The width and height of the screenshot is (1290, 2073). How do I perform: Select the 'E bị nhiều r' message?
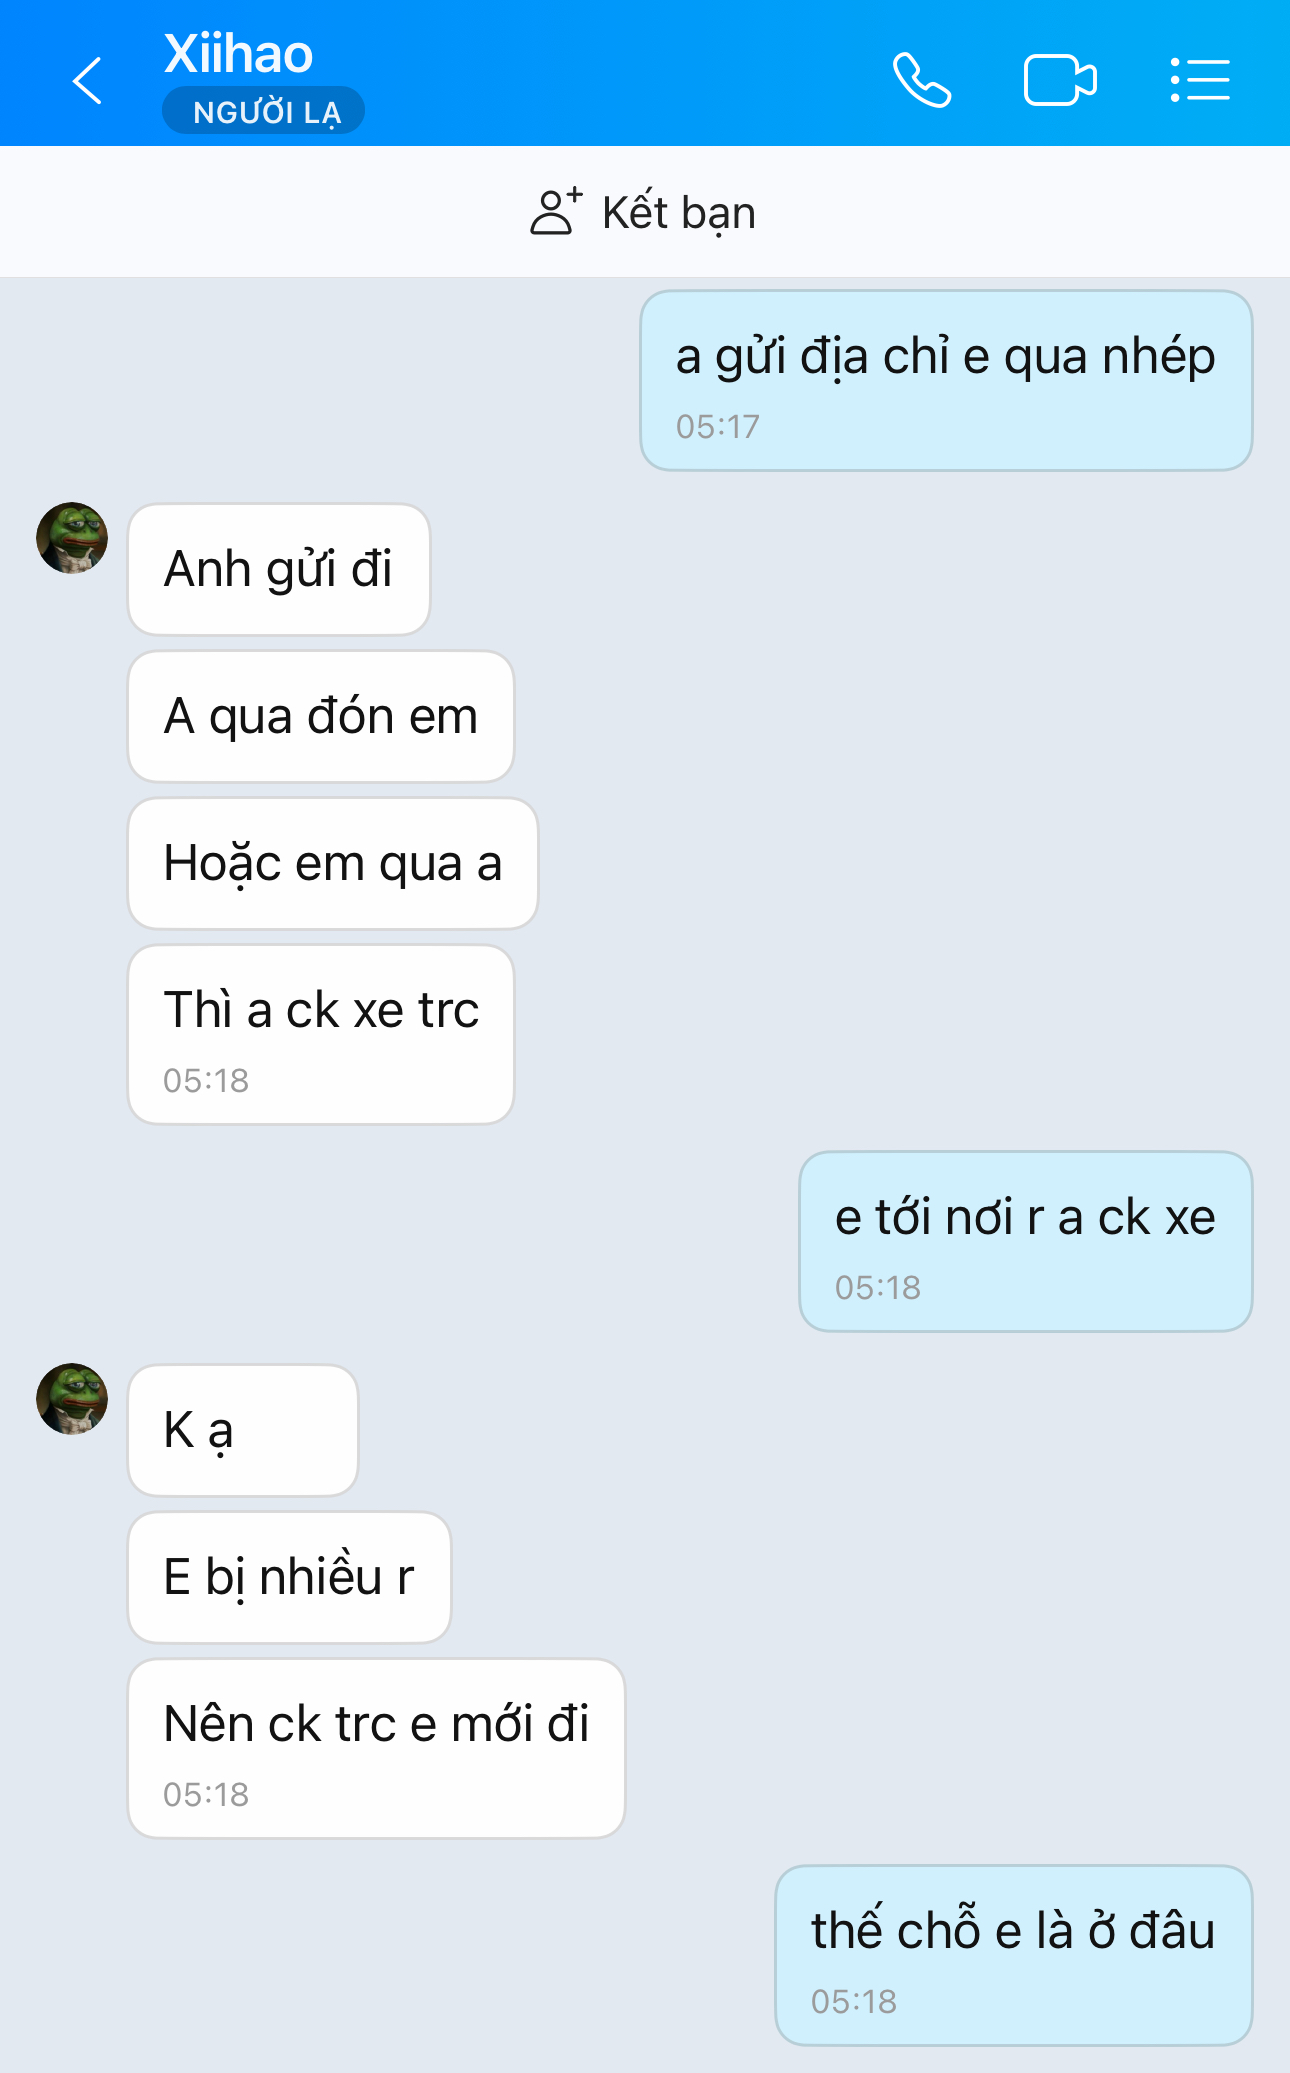coord(290,1577)
